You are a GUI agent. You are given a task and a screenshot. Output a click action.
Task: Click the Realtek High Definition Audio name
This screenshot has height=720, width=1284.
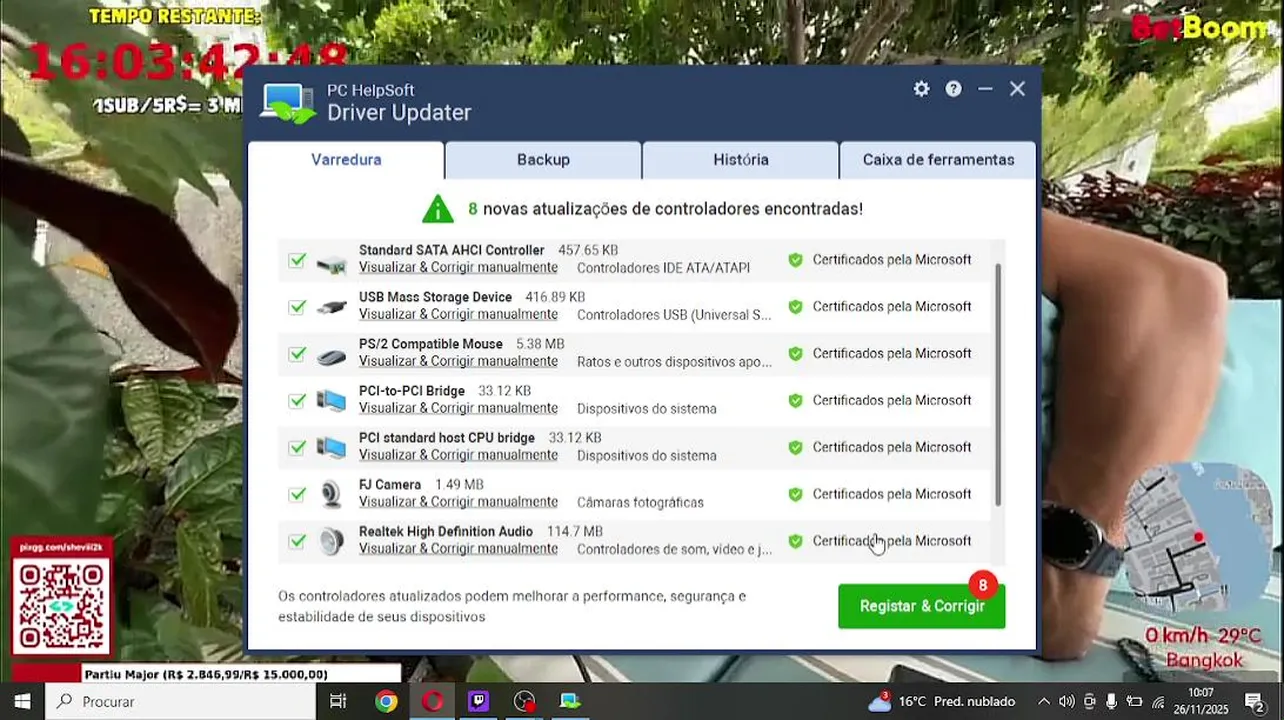click(x=446, y=532)
